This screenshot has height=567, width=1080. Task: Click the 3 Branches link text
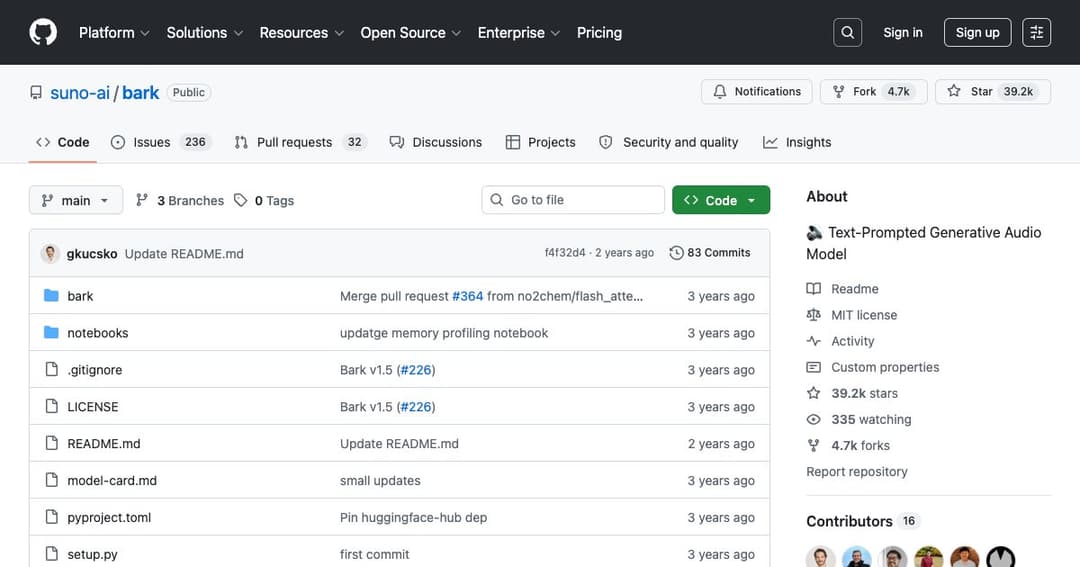tap(190, 200)
